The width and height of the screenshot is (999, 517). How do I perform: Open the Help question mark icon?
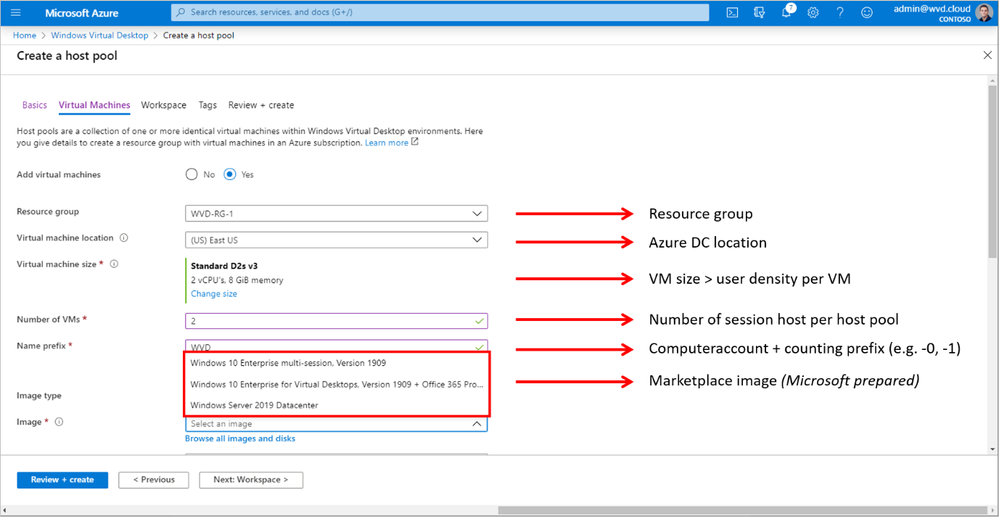tap(840, 13)
